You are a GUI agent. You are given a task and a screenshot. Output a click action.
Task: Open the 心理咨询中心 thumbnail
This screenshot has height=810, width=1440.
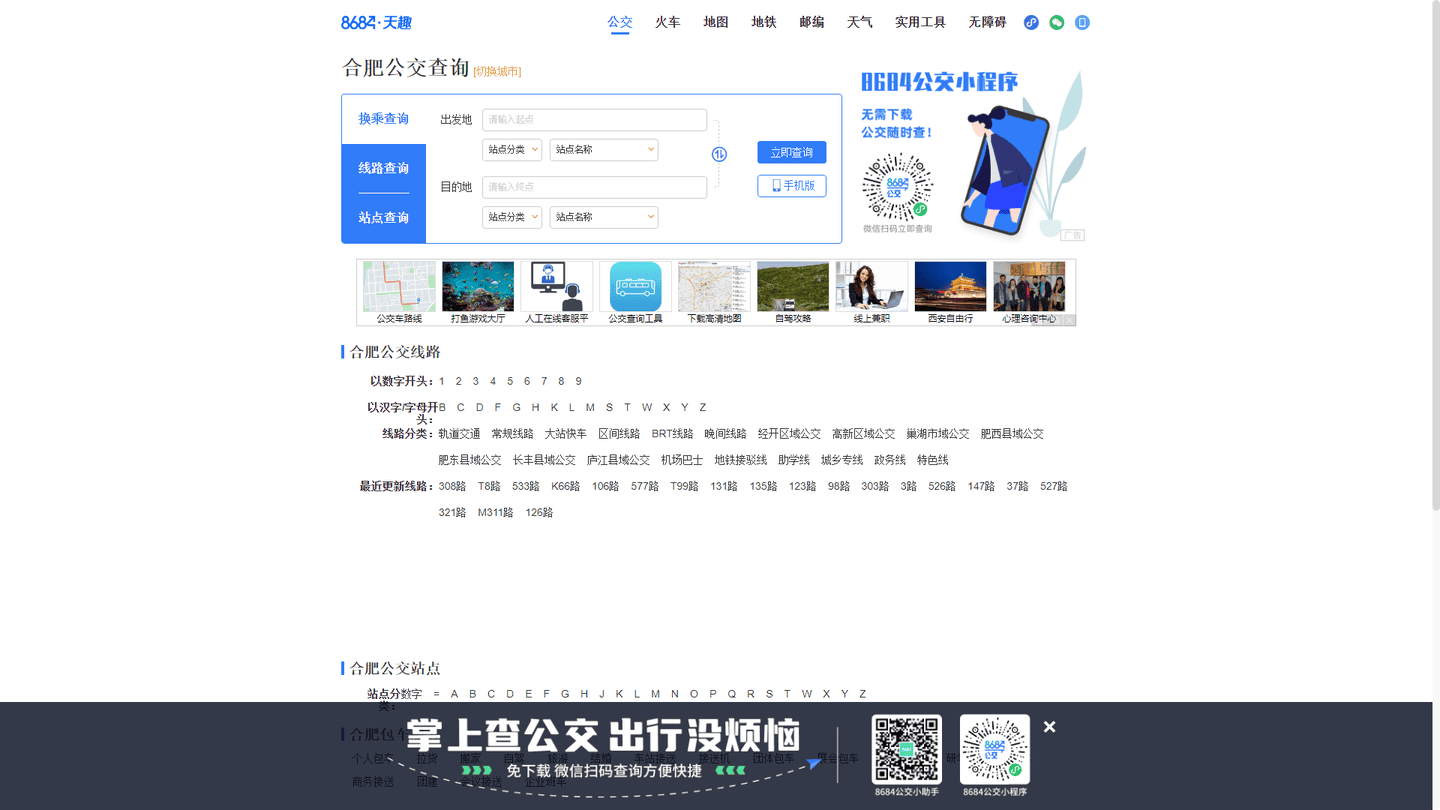tap(1029, 292)
